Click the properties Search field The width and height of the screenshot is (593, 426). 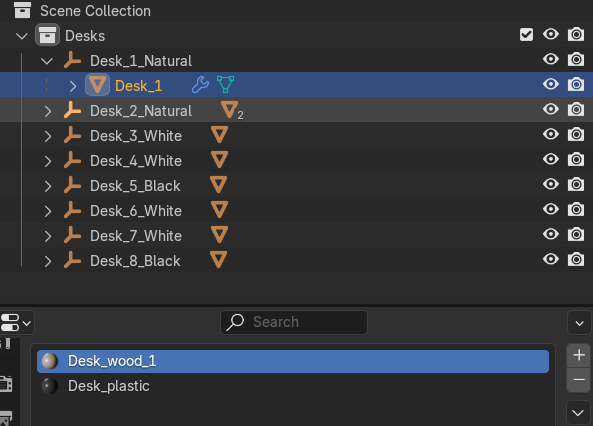coord(294,322)
